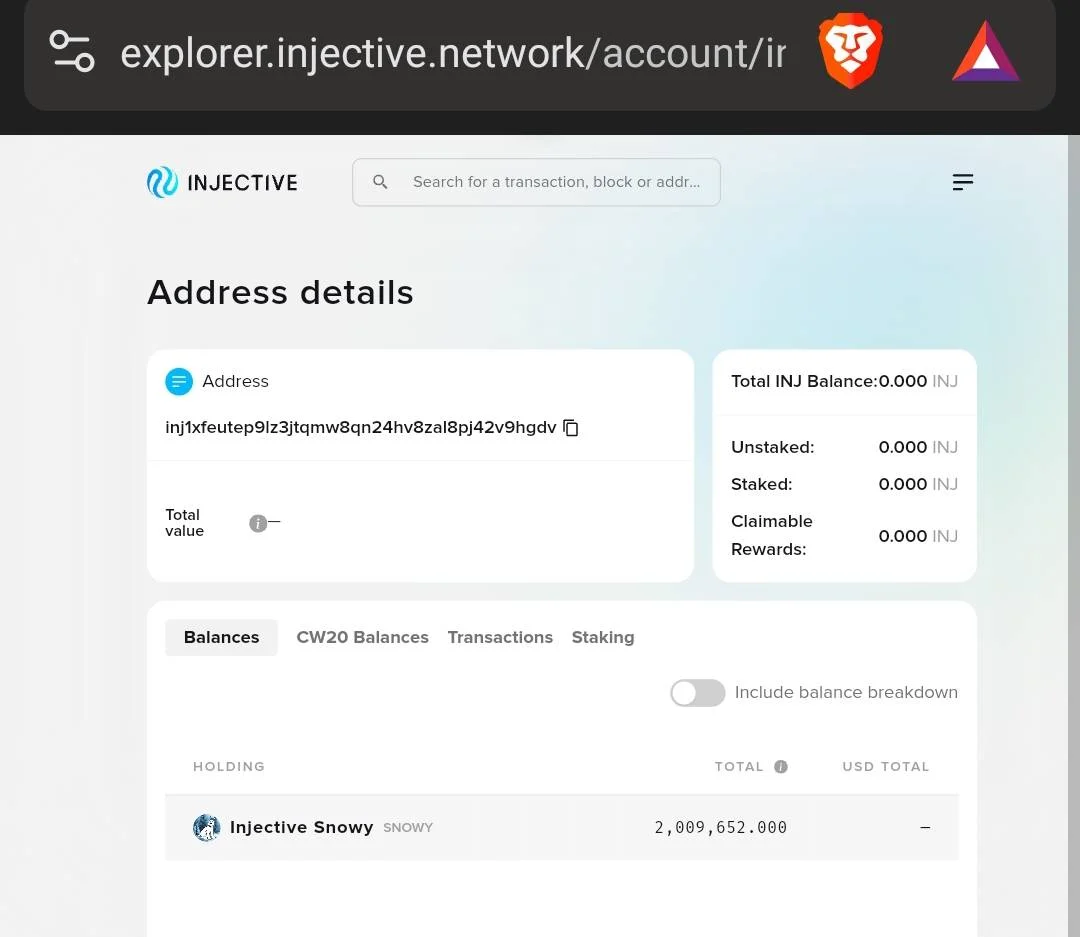This screenshot has width=1080, height=937.
Task: Click the inj1xfeutep9lz3jtqmw8qn24hv8zal8pj42v9hgdv address text
Action: point(361,428)
